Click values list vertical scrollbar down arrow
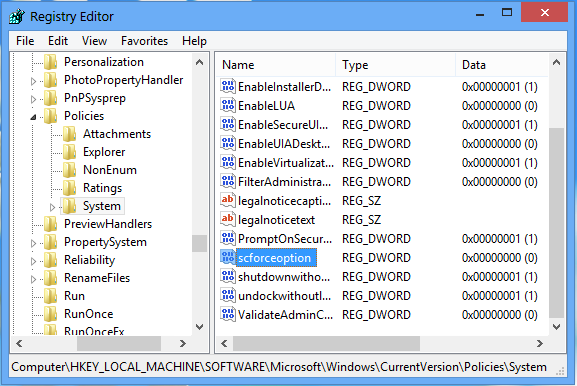The height and width of the screenshot is (386, 577). point(556,327)
